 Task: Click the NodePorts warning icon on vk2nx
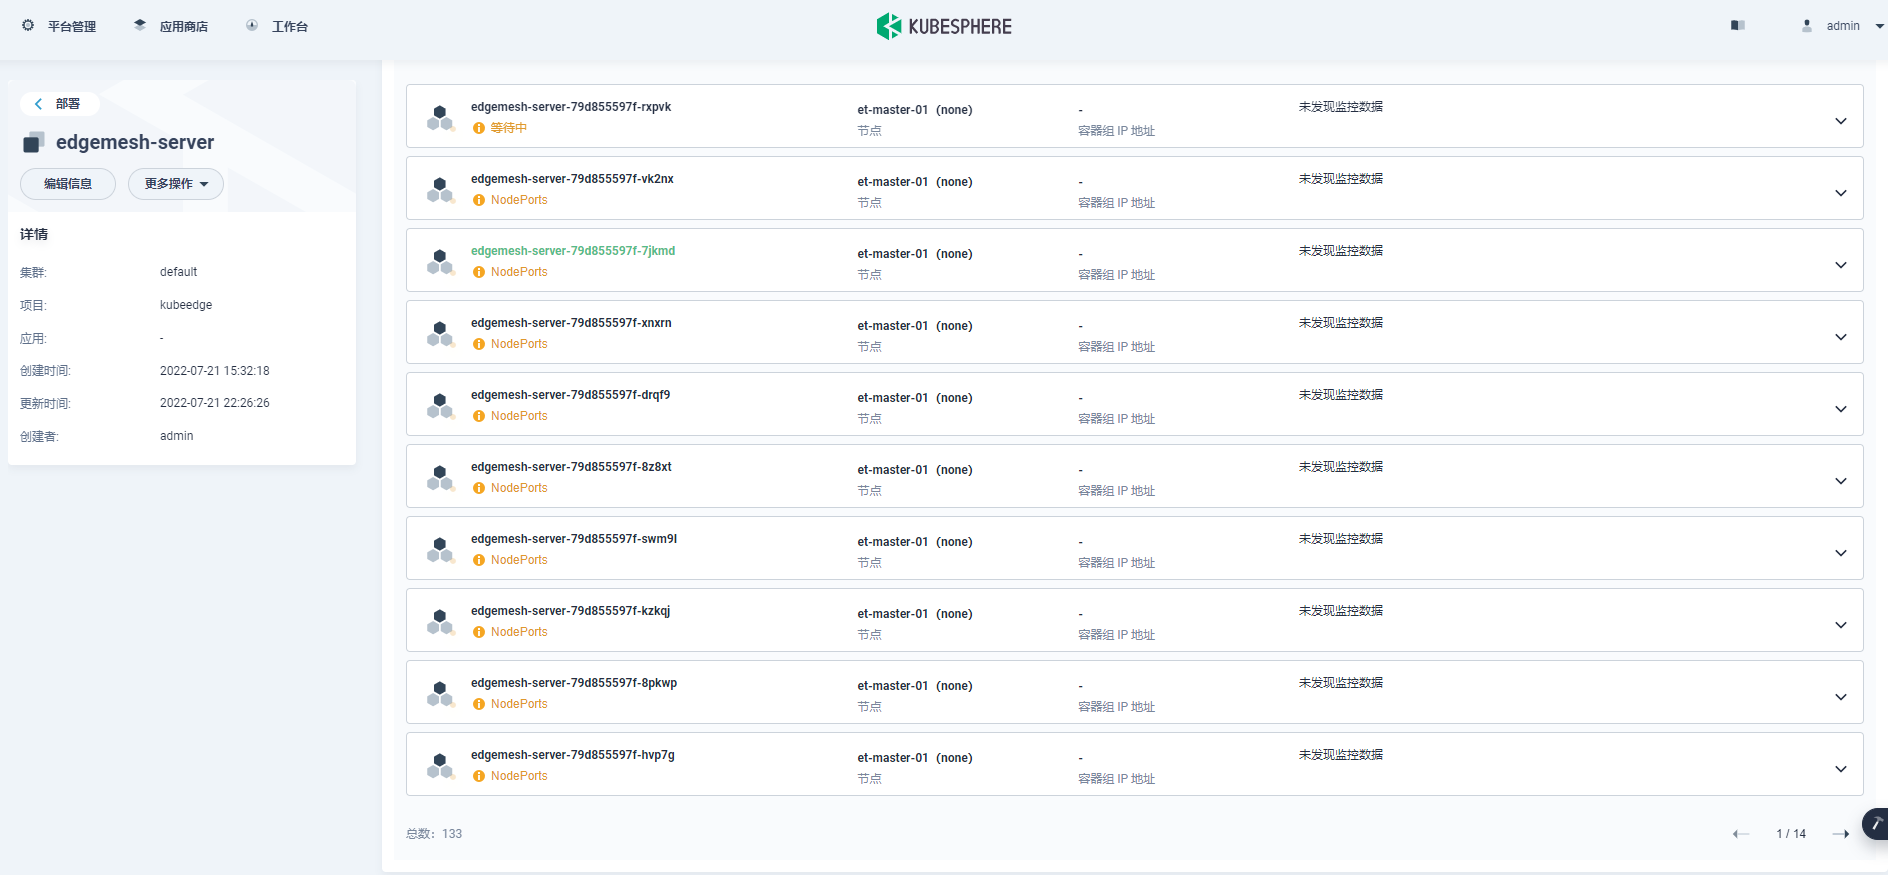[x=479, y=200]
